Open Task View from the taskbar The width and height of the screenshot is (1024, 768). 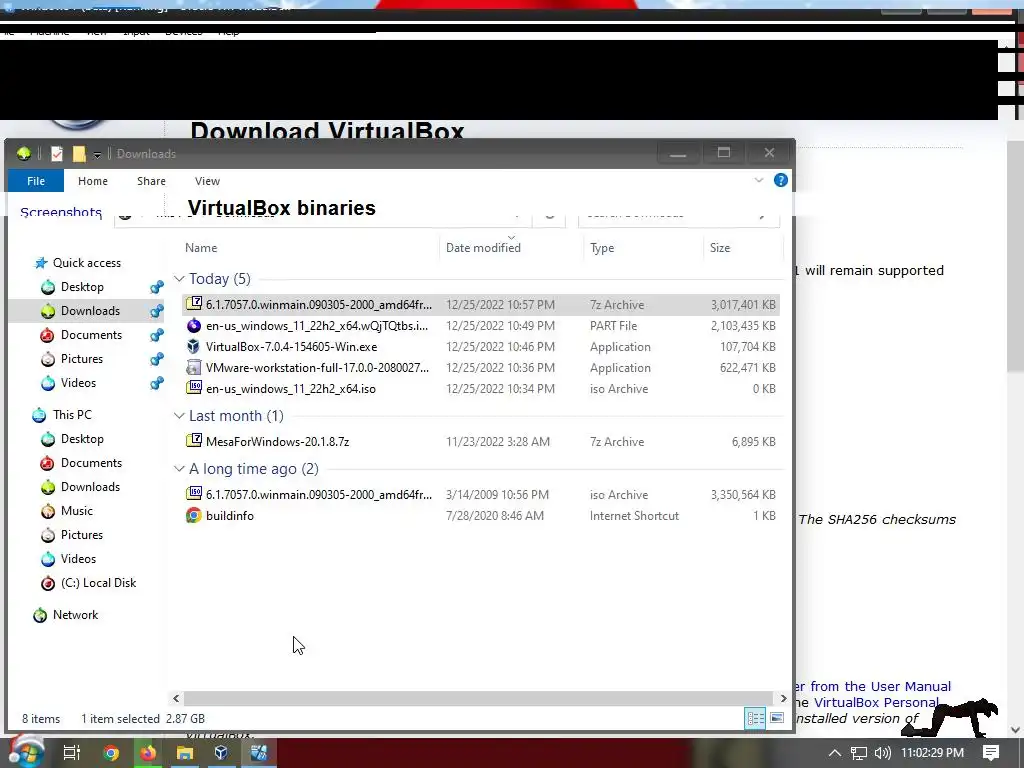click(x=71, y=753)
